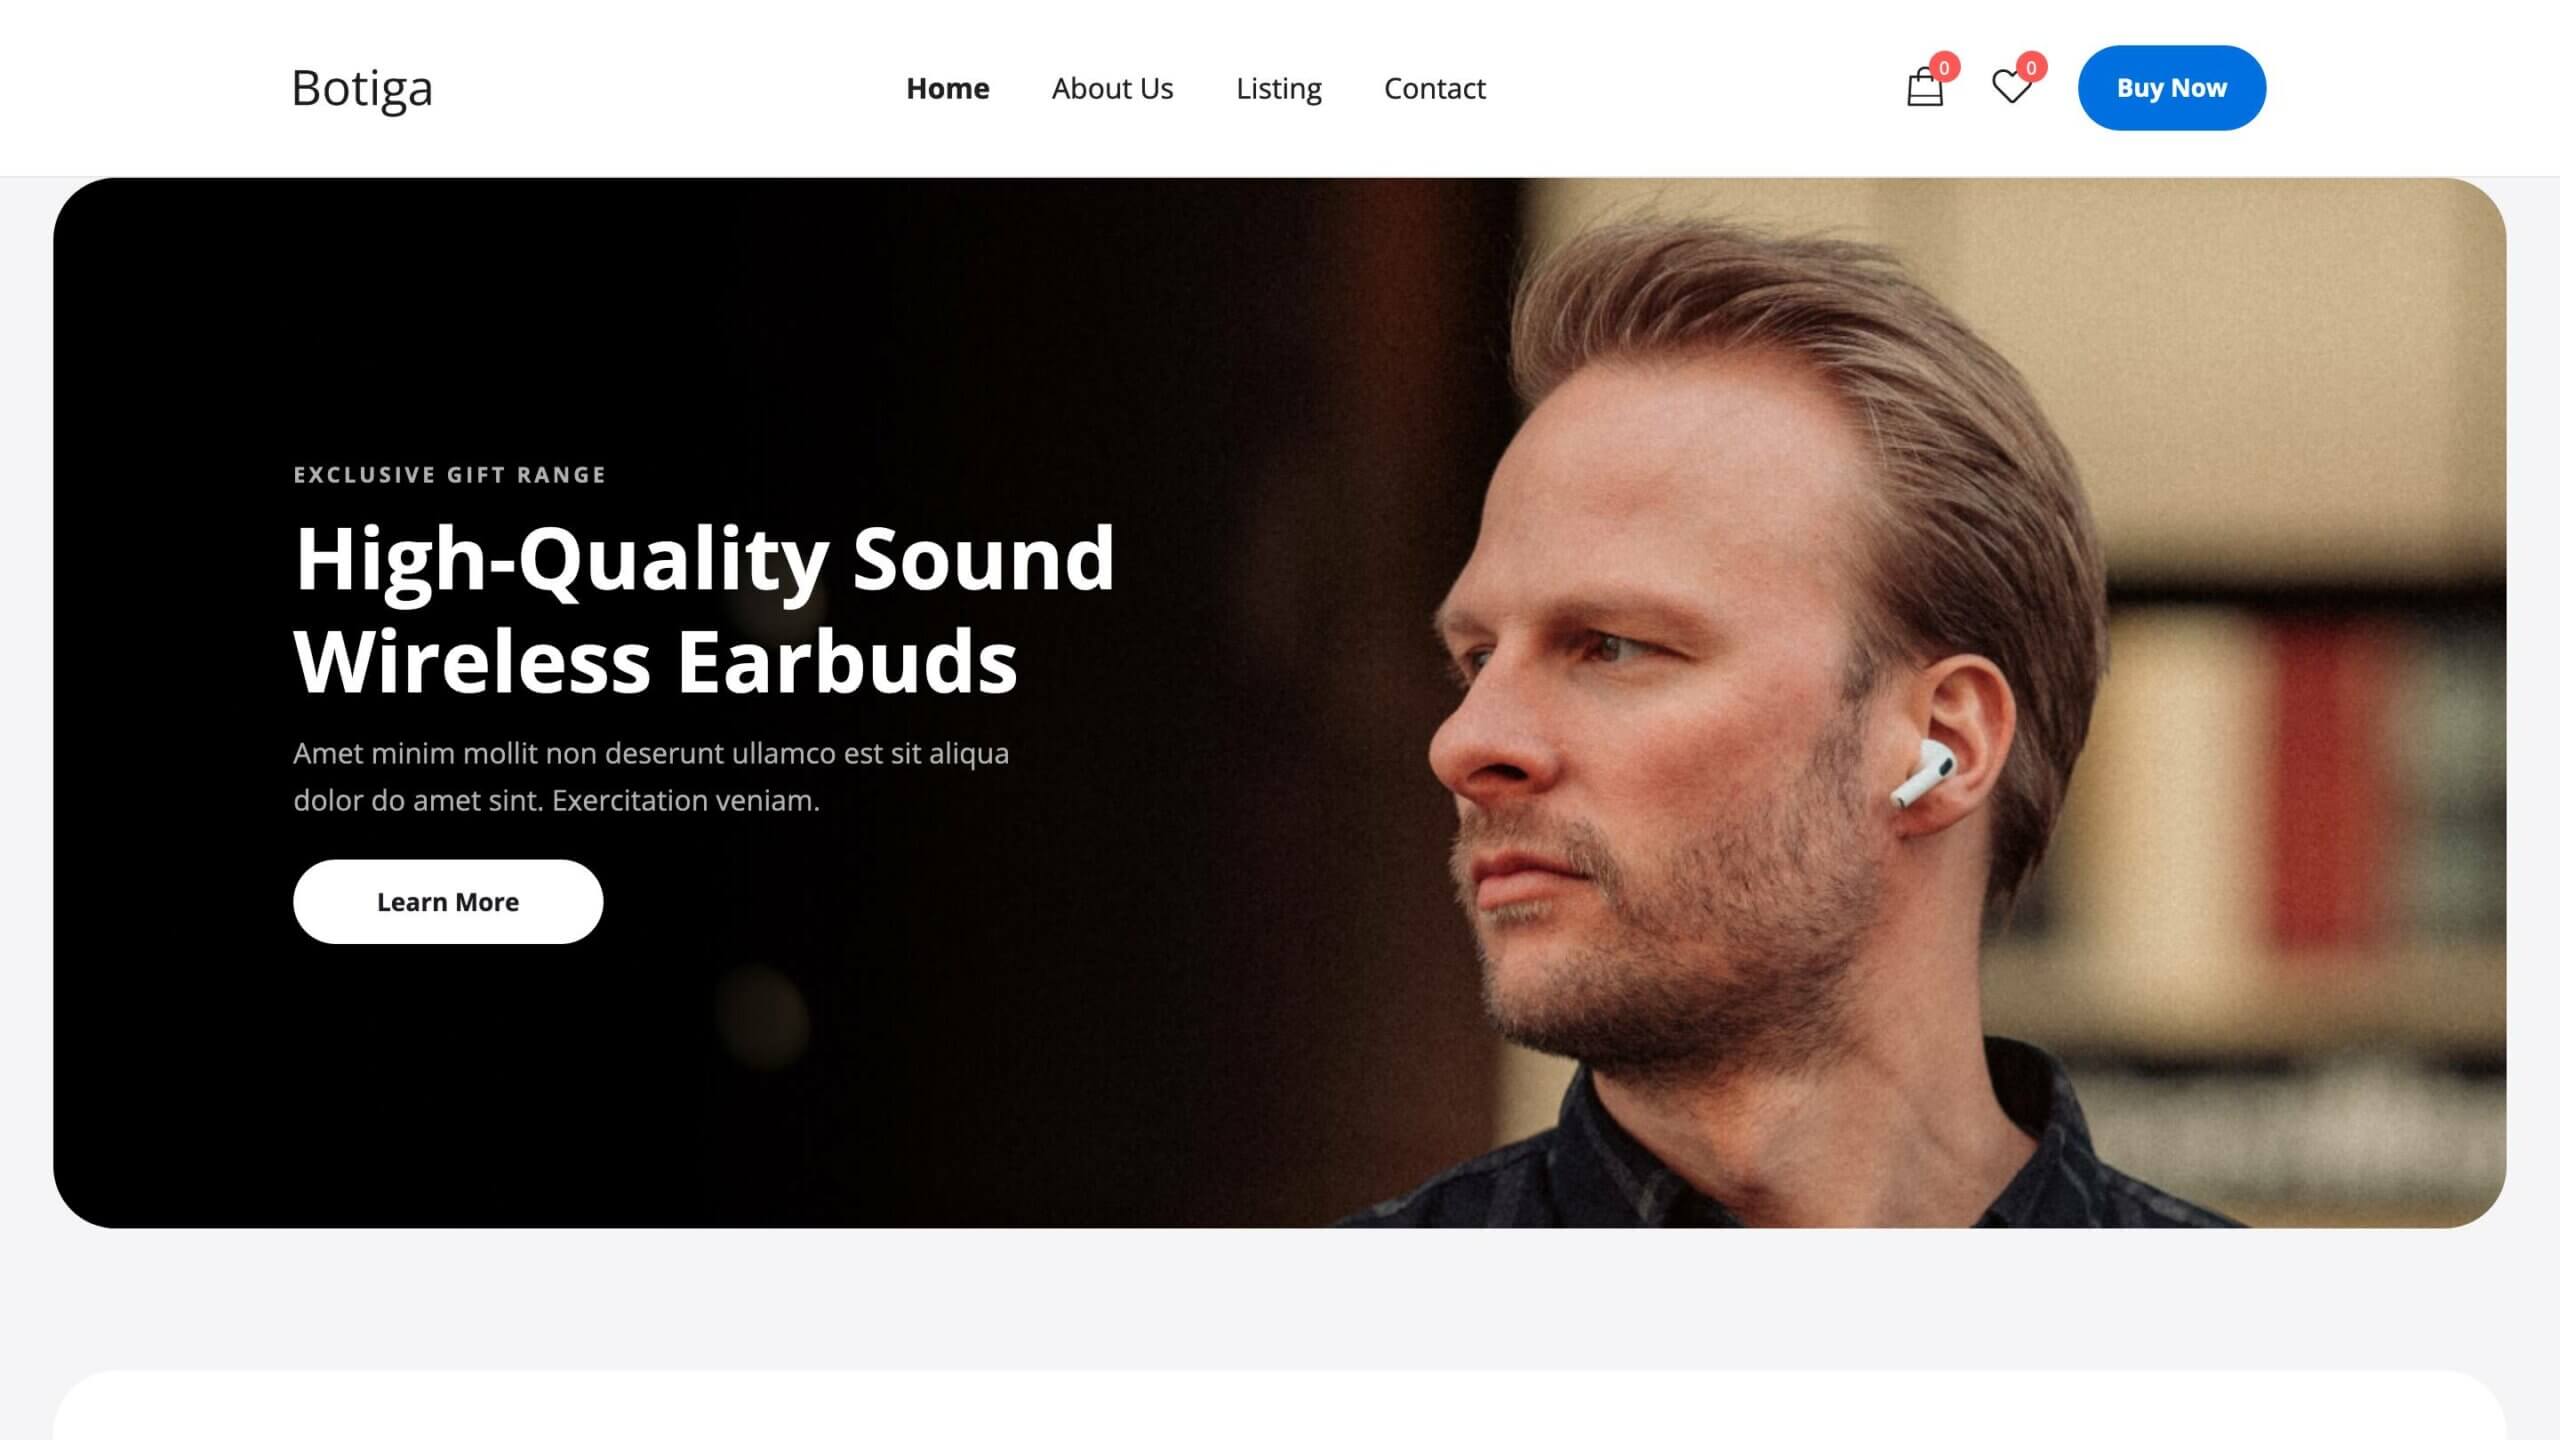
Task: Click the High-Quality Sound heading line
Action: 704,560
